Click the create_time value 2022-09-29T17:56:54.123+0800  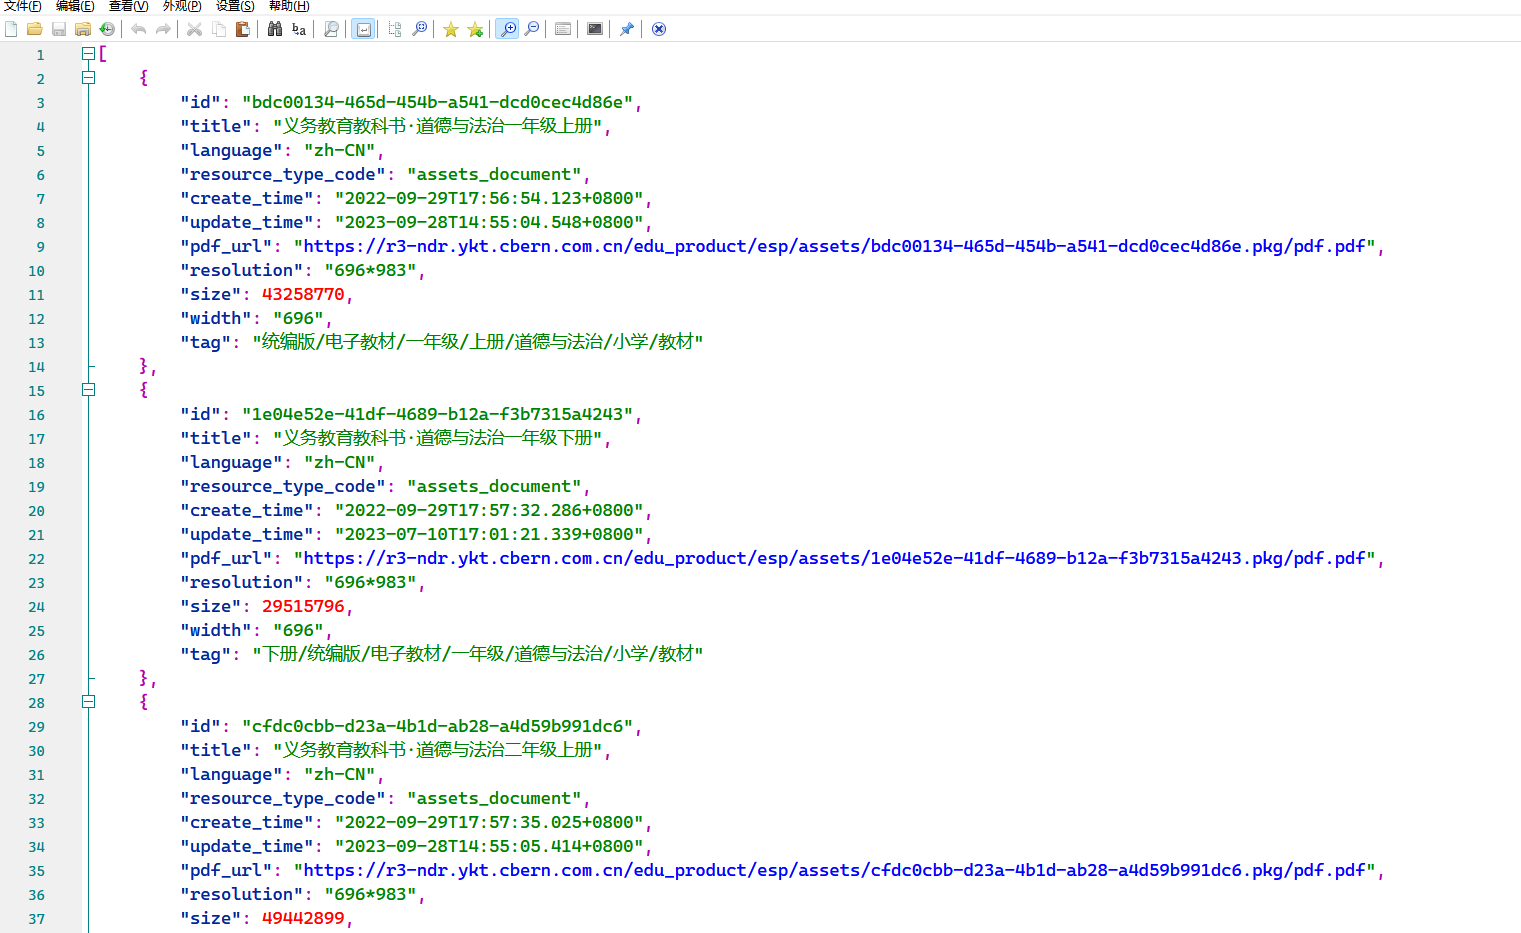(489, 198)
